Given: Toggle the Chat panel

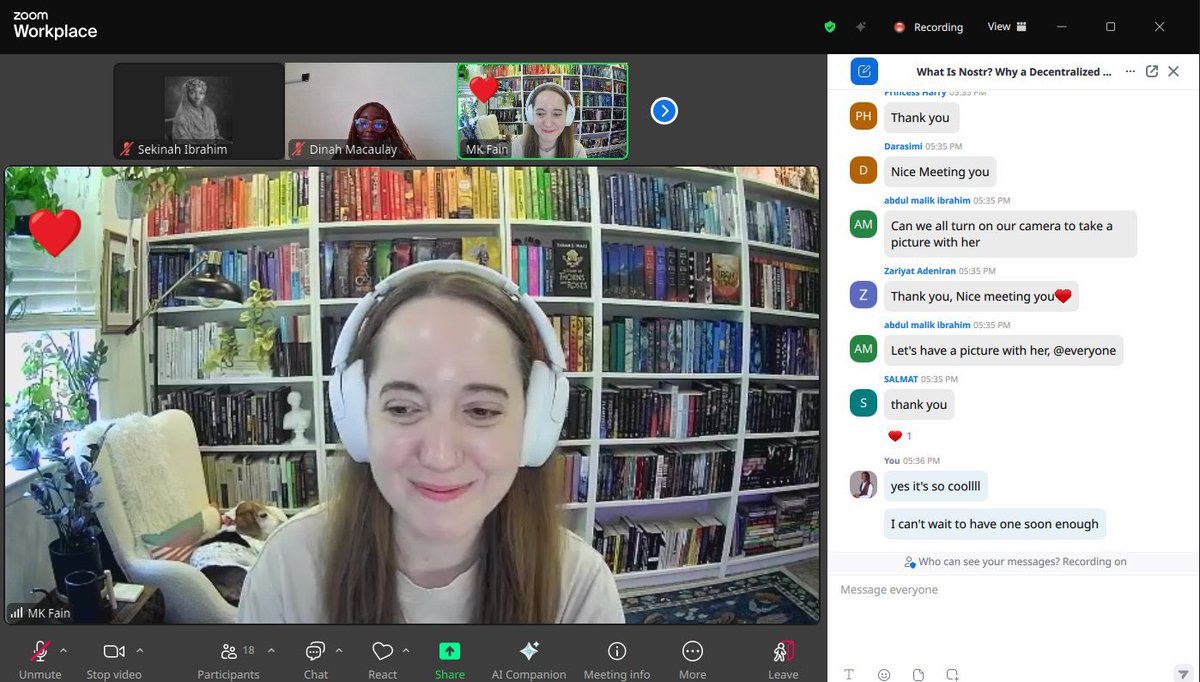Looking at the screenshot, I should click(316, 659).
